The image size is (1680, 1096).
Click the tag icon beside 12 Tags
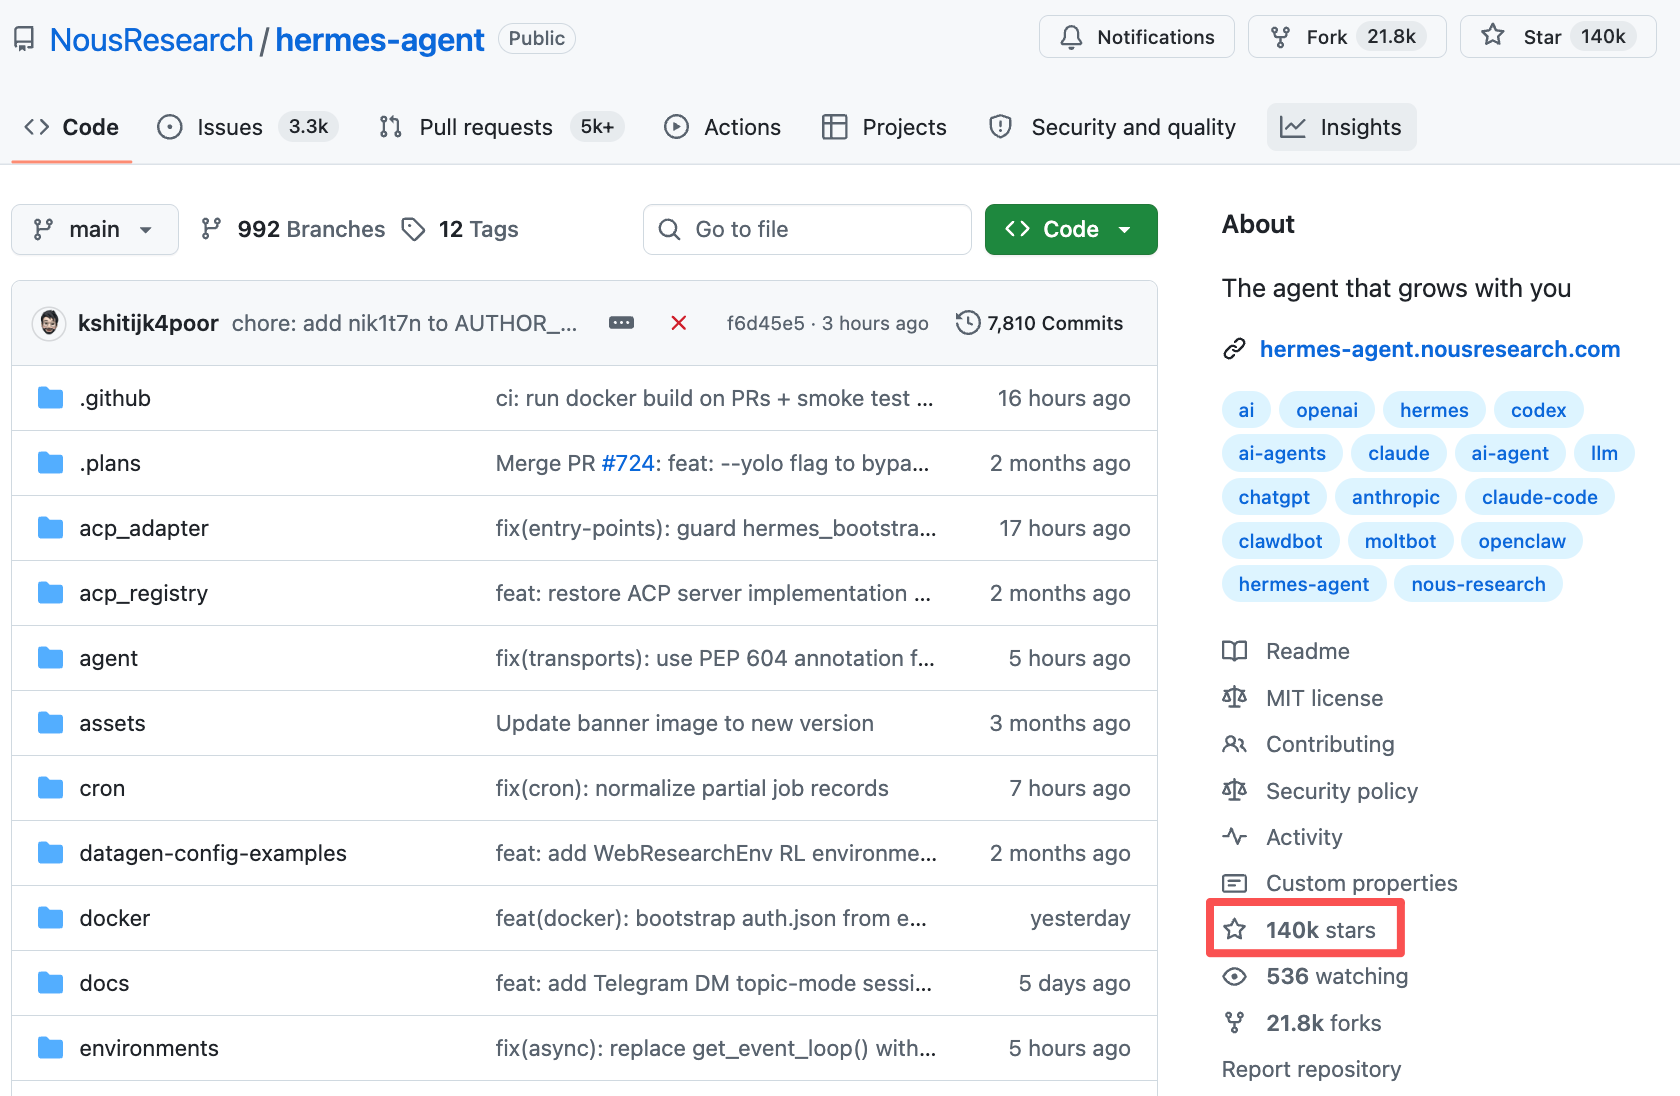(413, 229)
